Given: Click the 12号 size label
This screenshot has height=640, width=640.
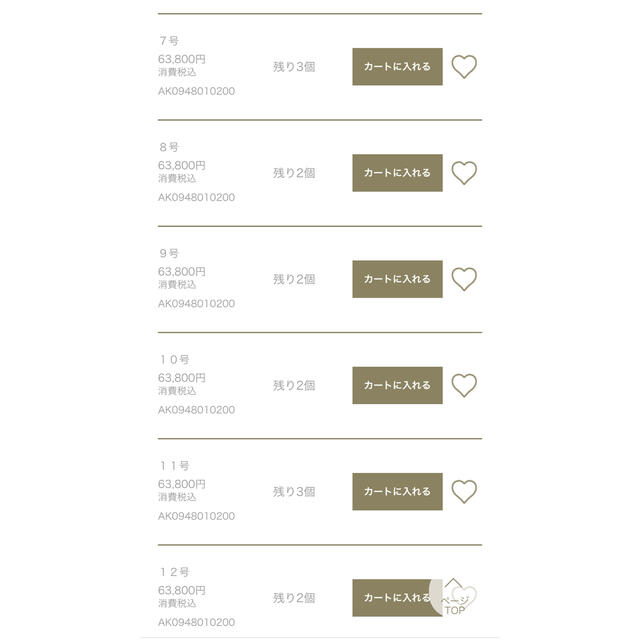Looking at the screenshot, I should (x=174, y=572).
